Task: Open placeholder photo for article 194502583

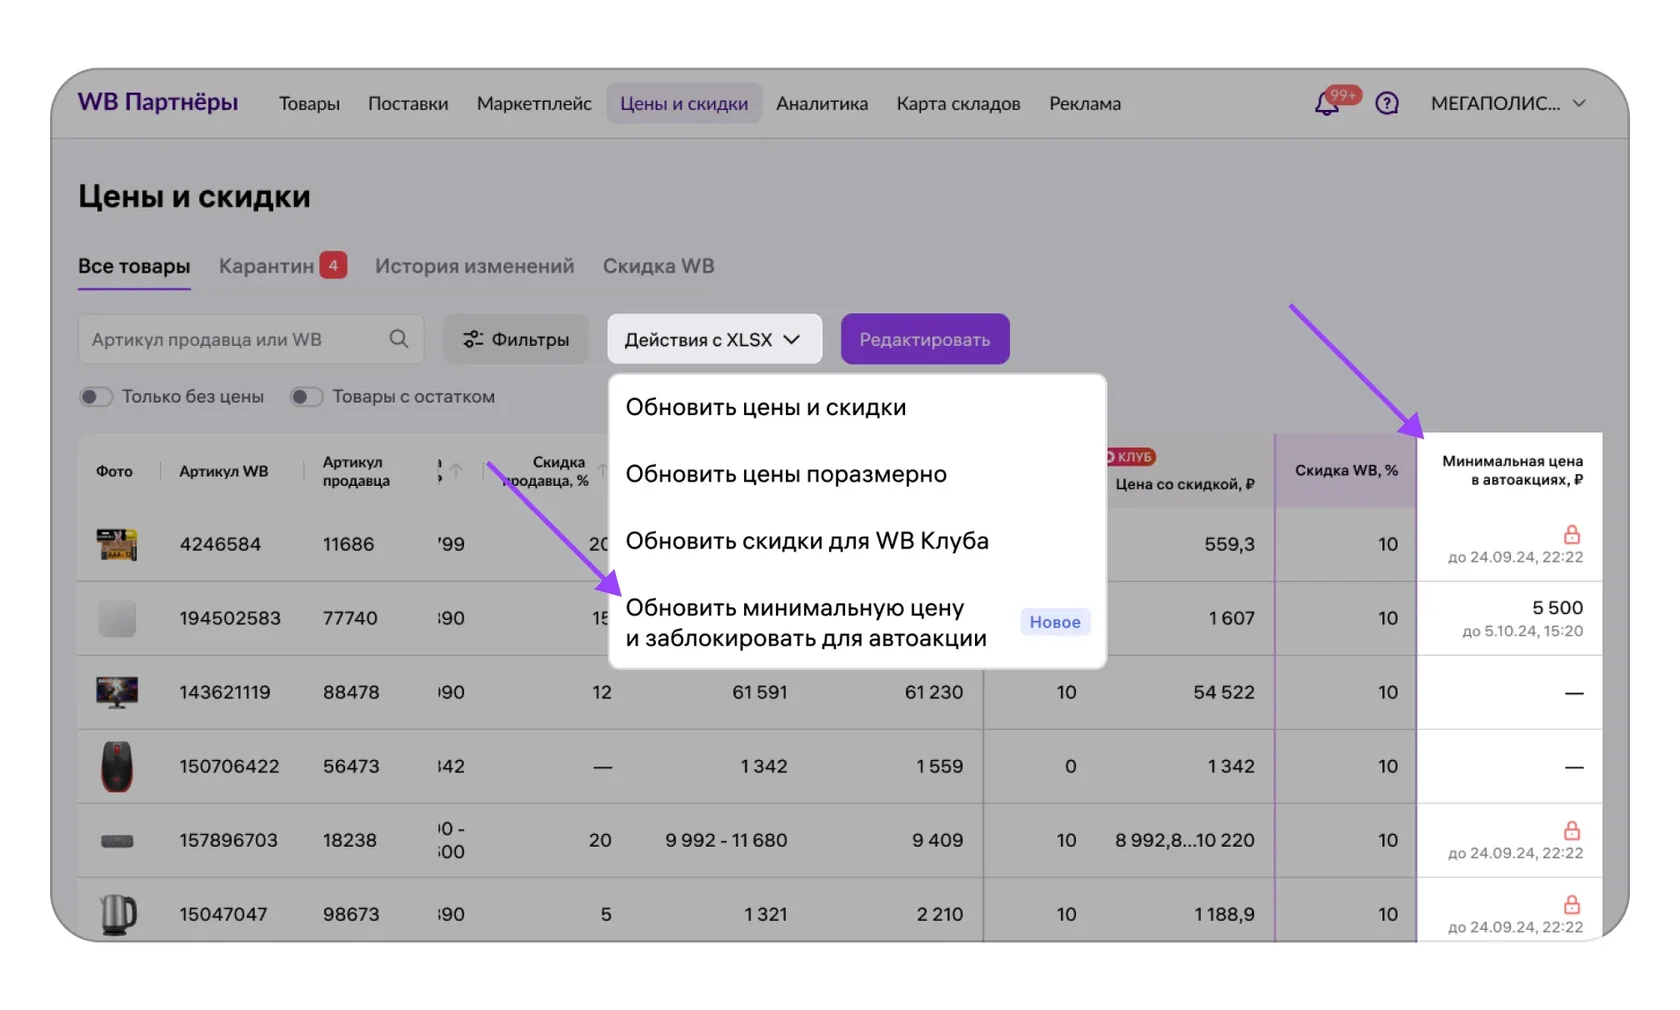Action: pos(117,618)
